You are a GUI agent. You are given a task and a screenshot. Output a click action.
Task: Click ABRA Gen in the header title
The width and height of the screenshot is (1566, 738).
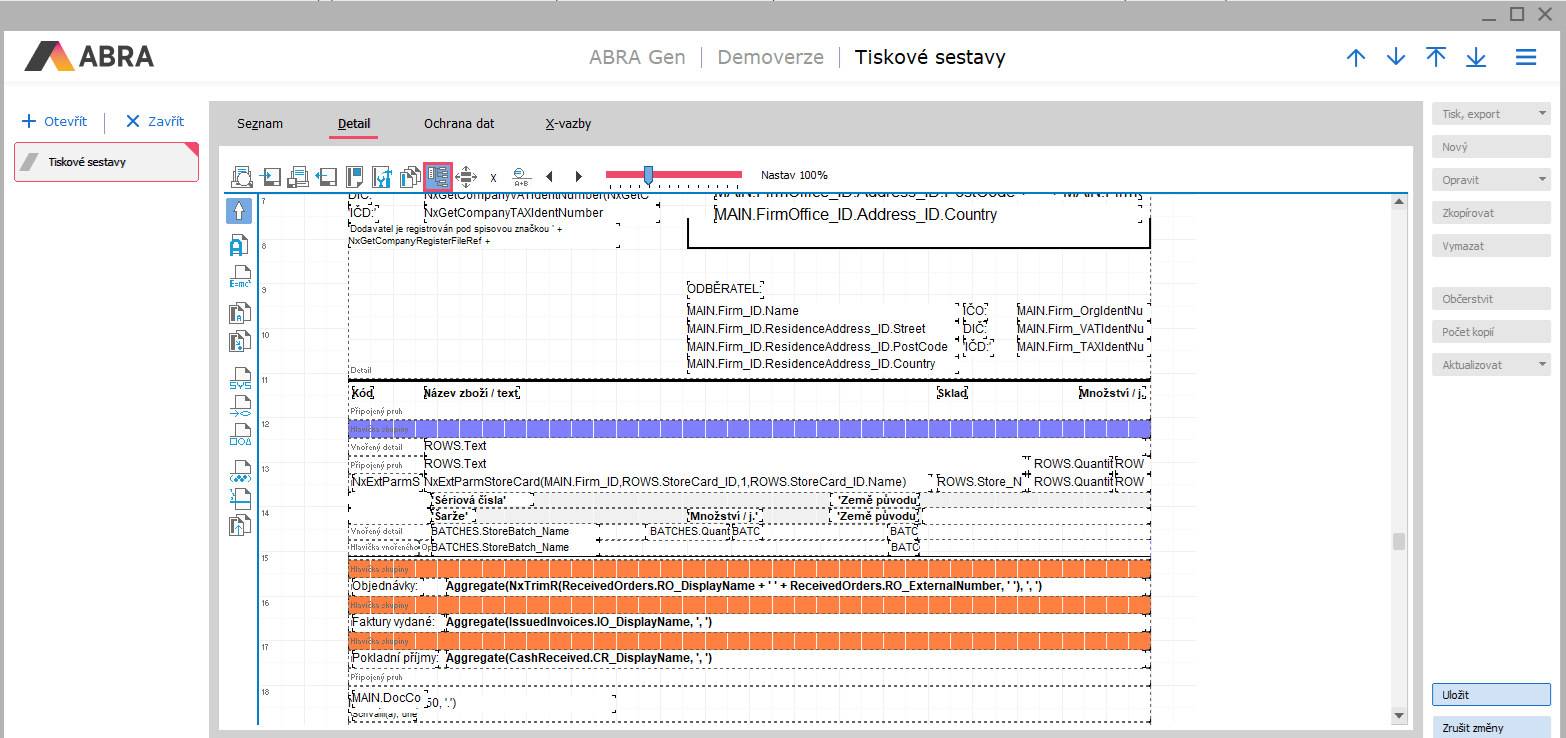point(637,57)
